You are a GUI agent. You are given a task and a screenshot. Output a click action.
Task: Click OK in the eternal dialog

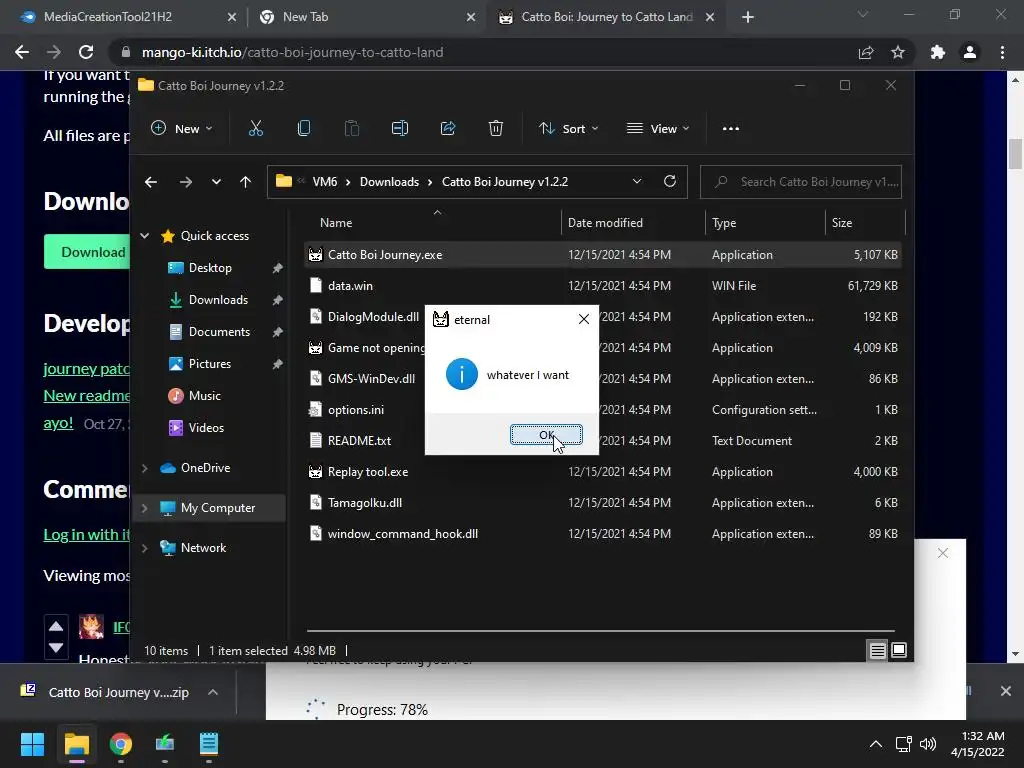[546, 435]
